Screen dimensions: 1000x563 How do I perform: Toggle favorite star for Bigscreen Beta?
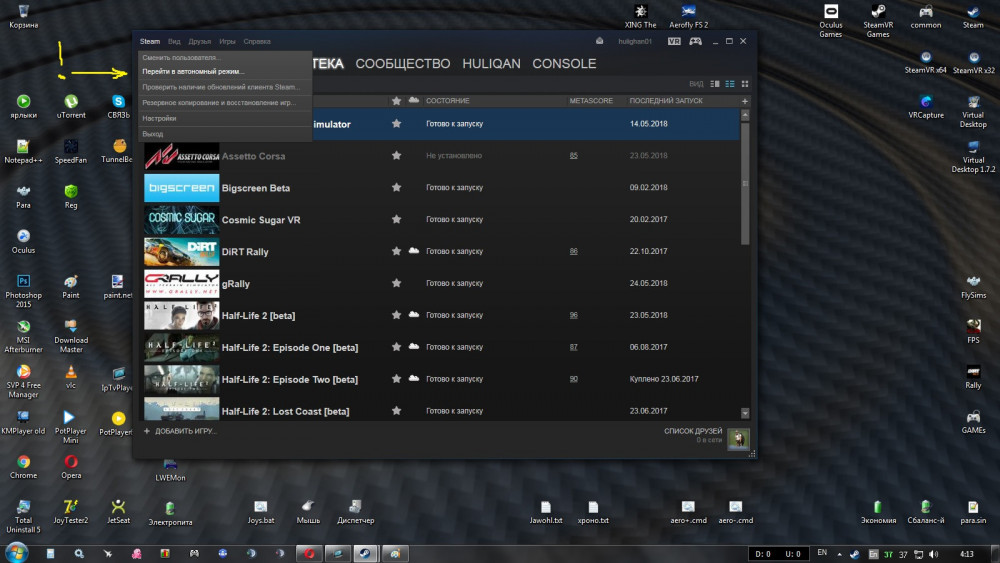click(396, 187)
